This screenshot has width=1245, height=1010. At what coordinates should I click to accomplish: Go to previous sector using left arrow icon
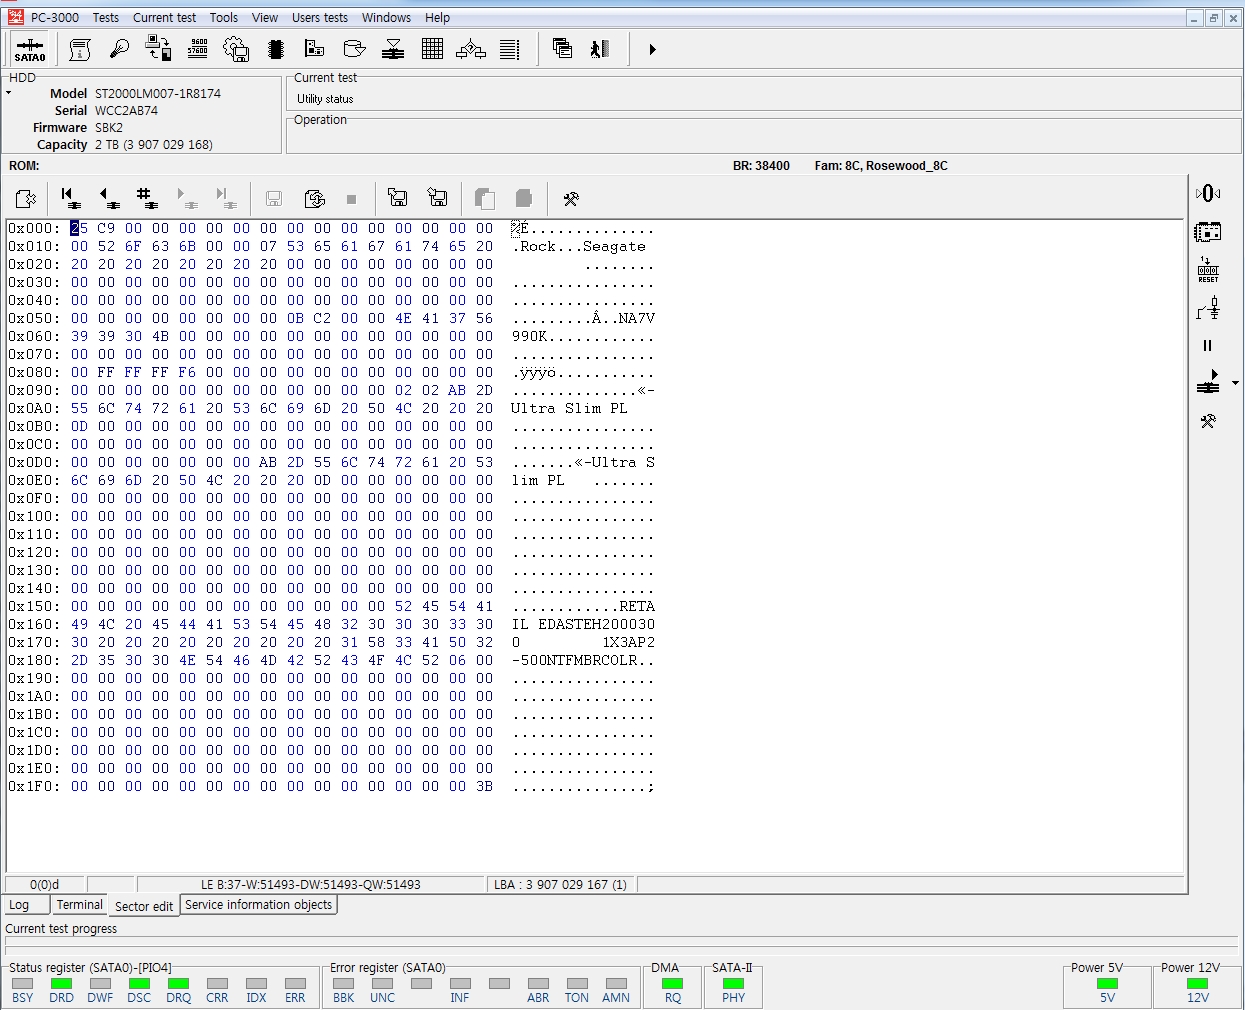[108, 198]
